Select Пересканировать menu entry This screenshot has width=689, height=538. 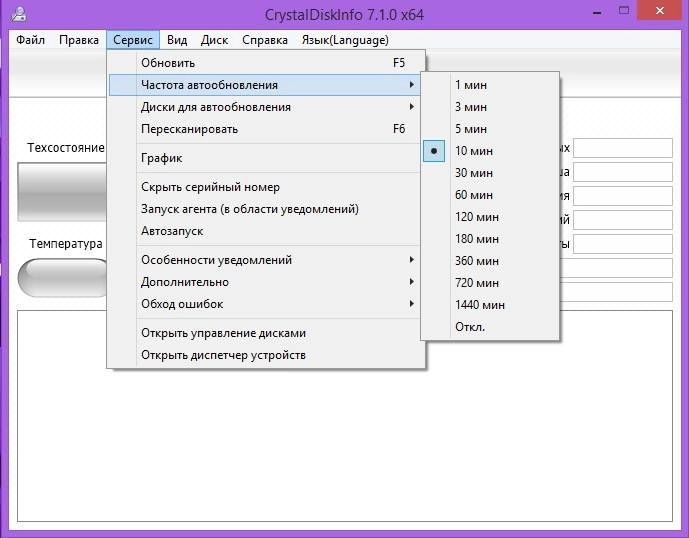pyautogui.click(x=265, y=129)
